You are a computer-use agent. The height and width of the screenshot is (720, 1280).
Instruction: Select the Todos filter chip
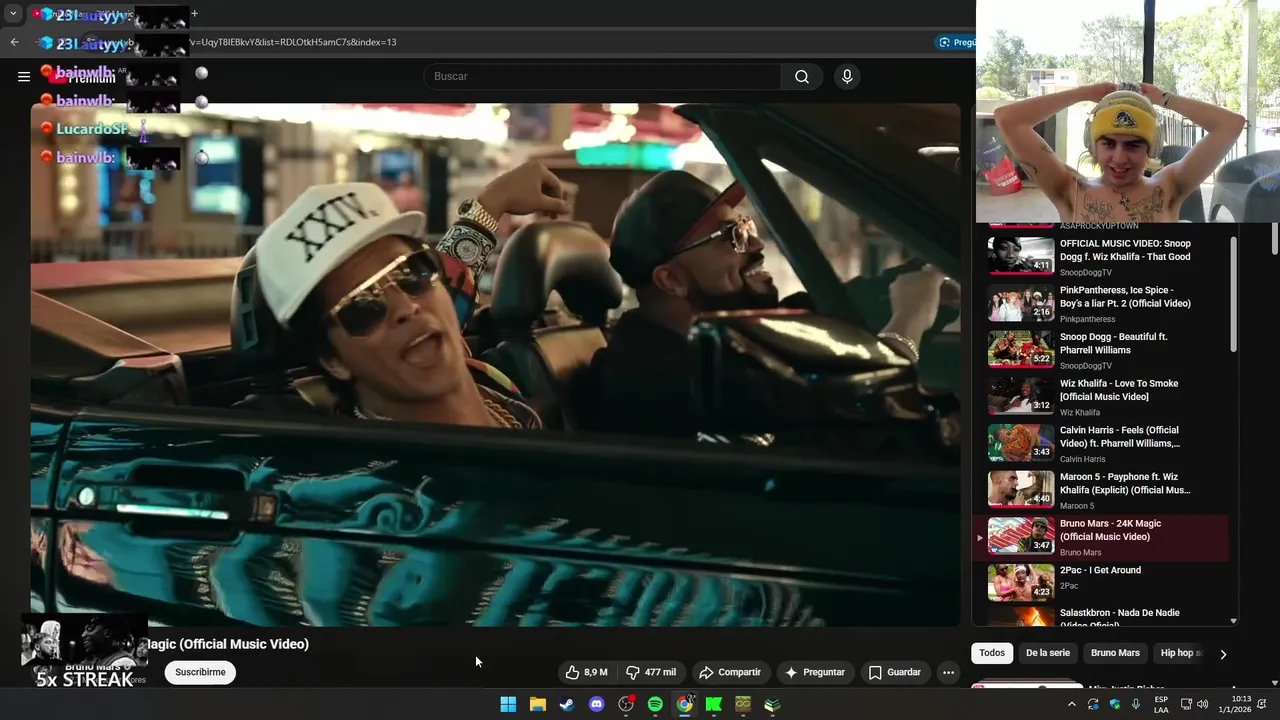pyautogui.click(x=992, y=653)
